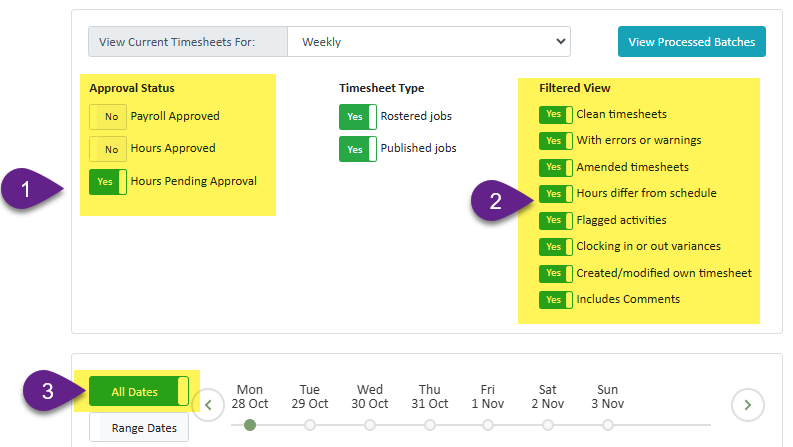Click View Processed Batches button
The height and width of the screenshot is (447, 793).
click(691, 41)
